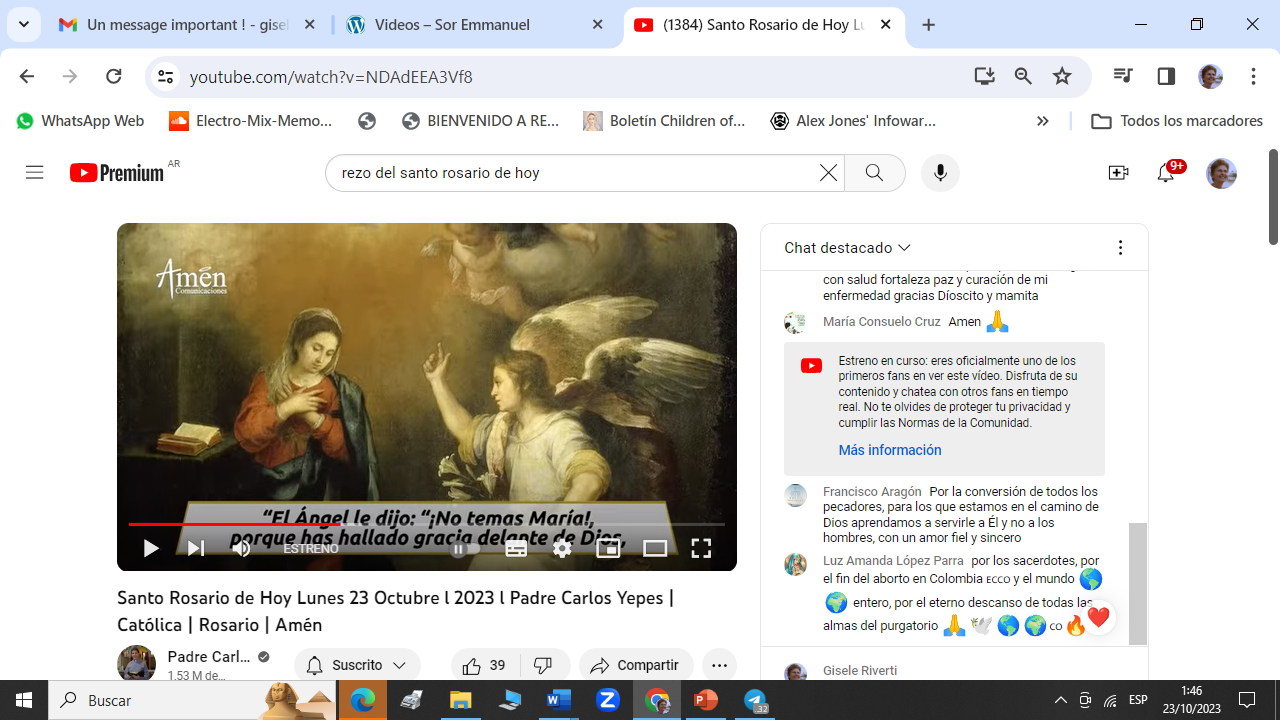Show more bookmarks with chevron

coord(1042,121)
